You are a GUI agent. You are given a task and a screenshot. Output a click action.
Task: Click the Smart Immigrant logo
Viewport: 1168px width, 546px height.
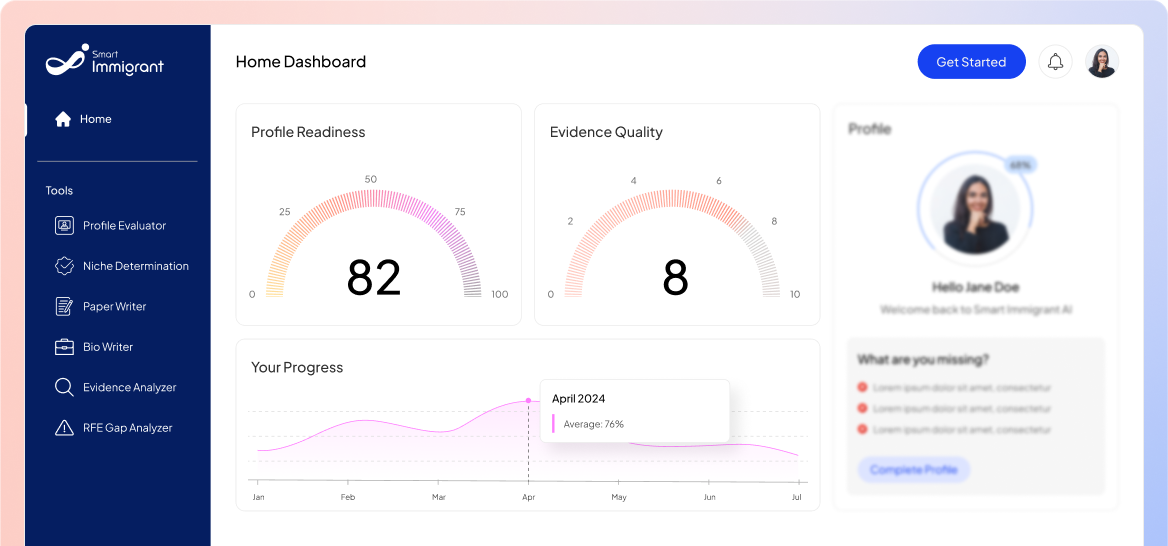pyautogui.click(x=104, y=61)
